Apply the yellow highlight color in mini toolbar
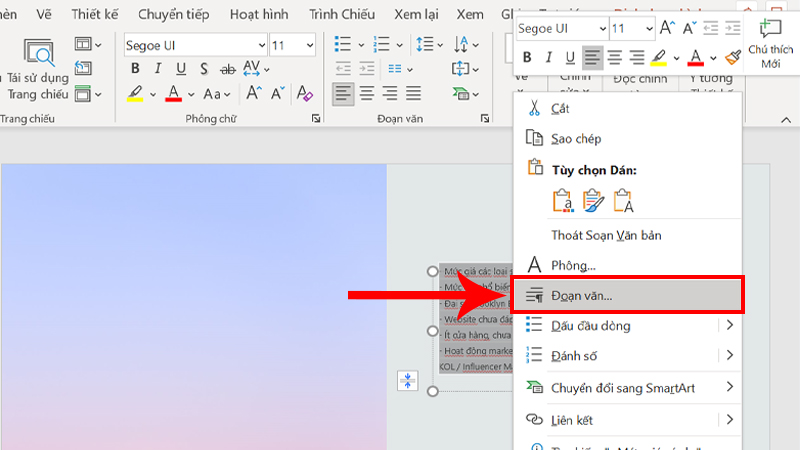The image size is (800, 450). click(x=660, y=57)
